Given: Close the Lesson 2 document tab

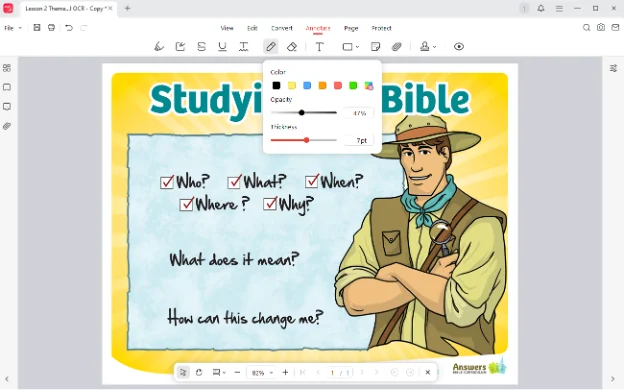Looking at the screenshot, I should (110, 8).
